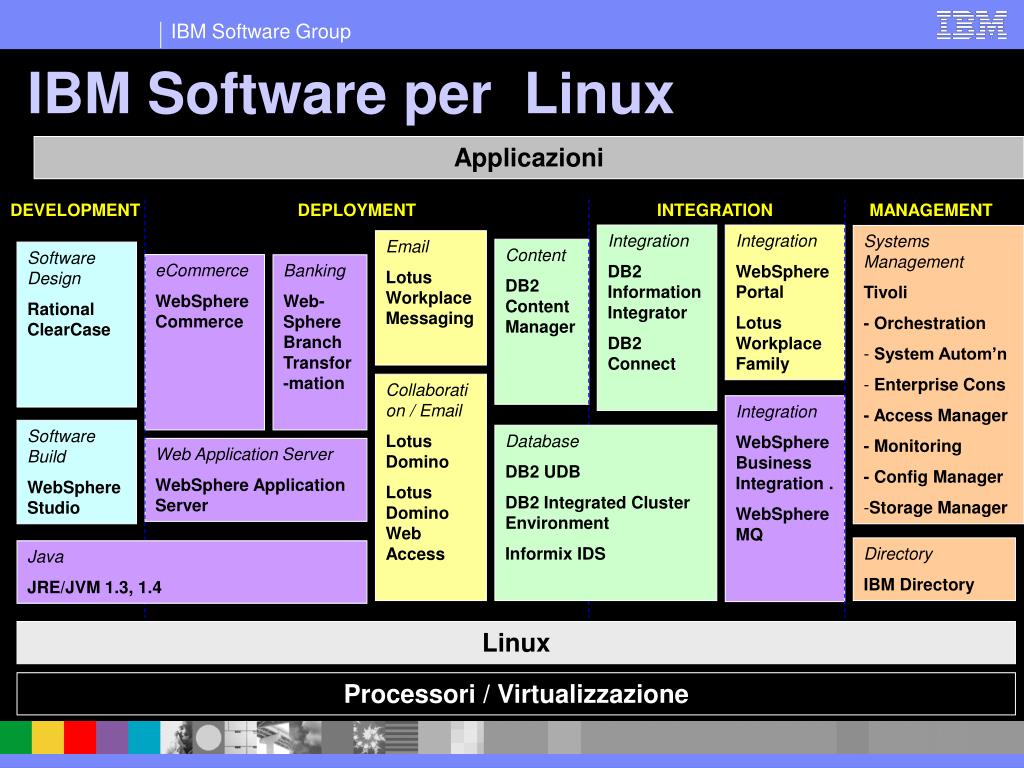
Task: Click the IBM logo in the header
Action: click(x=971, y=25)
